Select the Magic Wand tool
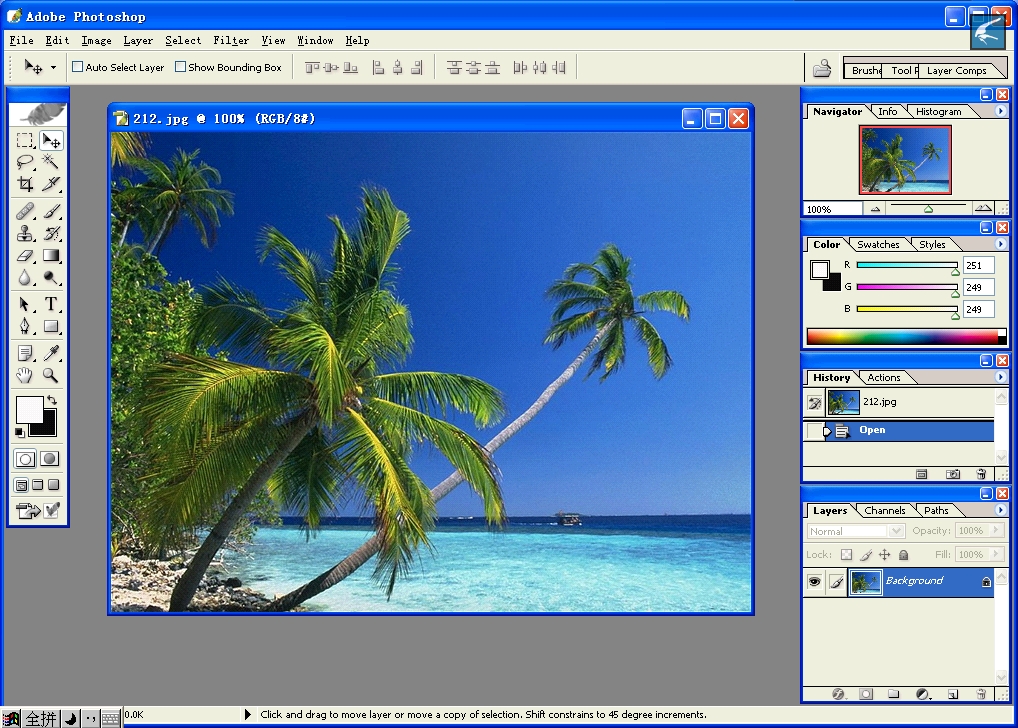Viewport: 1018px width, 728px height. tap(51, 162)
